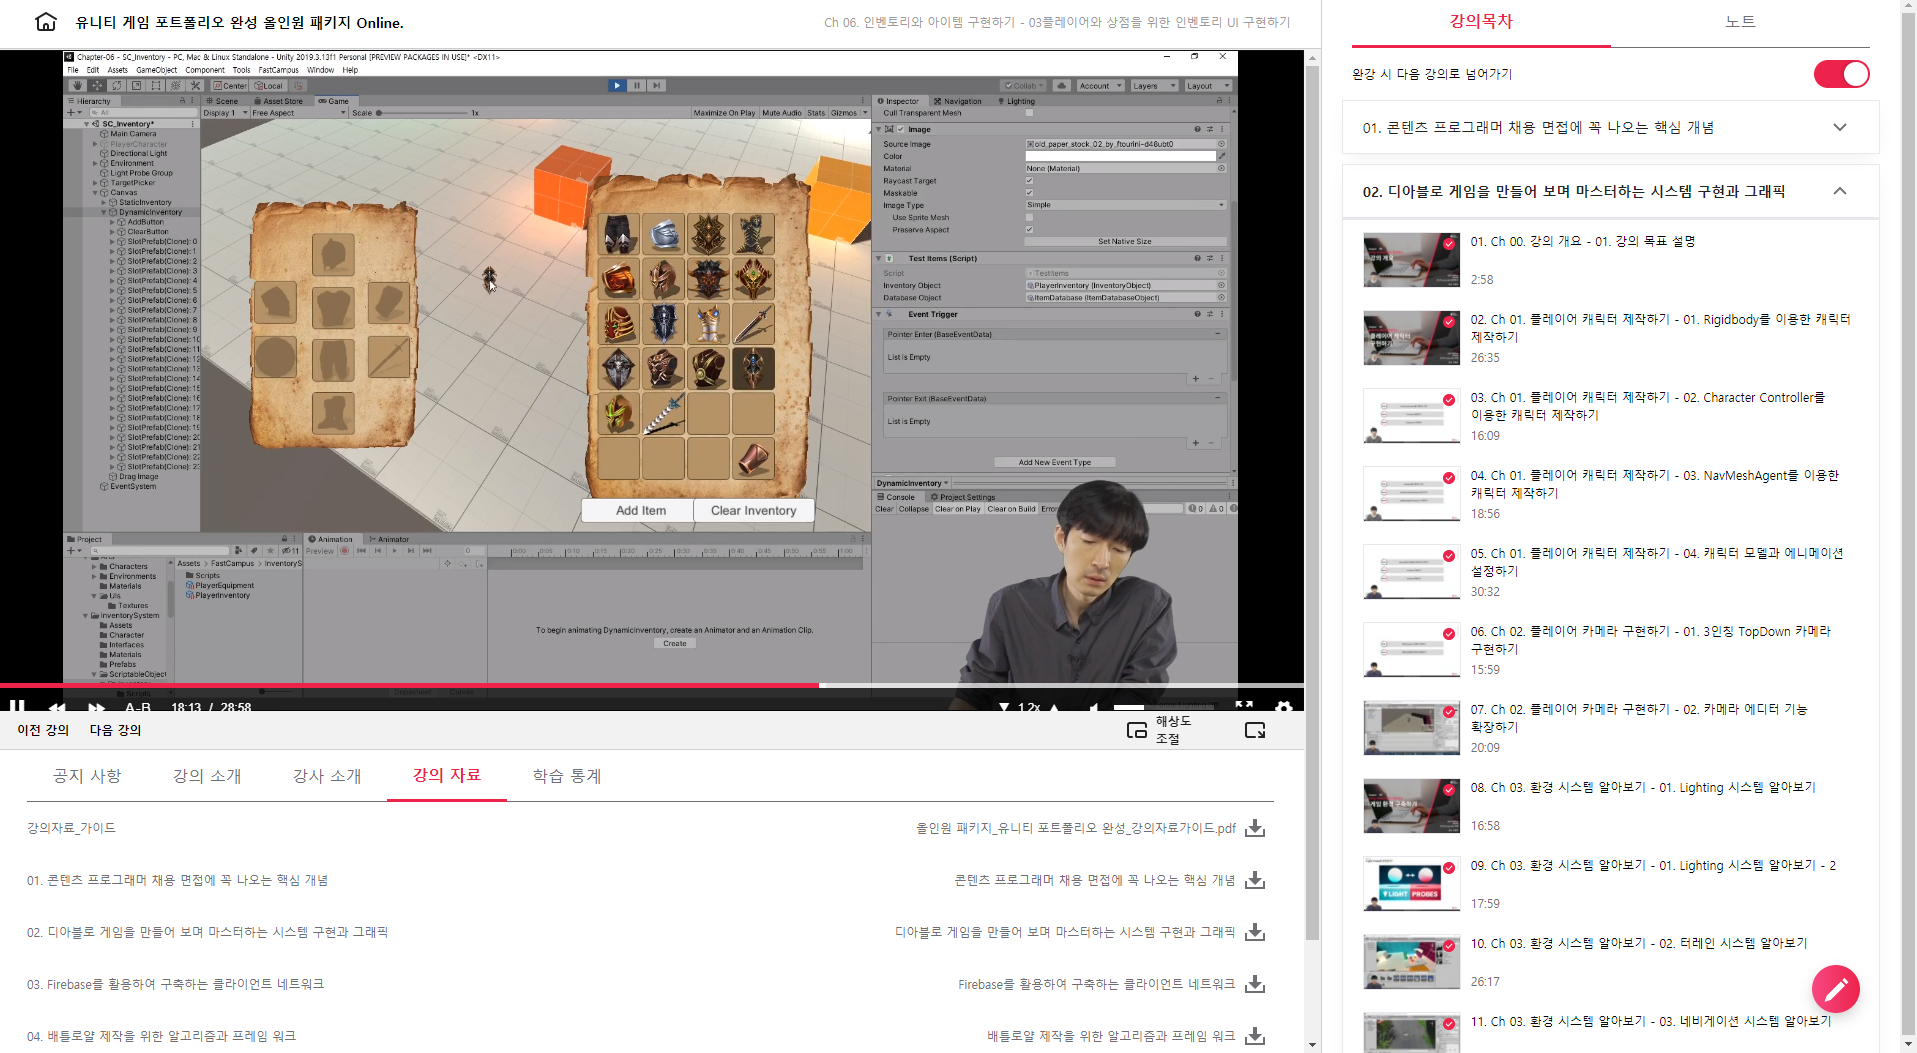Open the 공지 사항 tab
This screenshot has width=1917, height=1053.
[87, 776]
